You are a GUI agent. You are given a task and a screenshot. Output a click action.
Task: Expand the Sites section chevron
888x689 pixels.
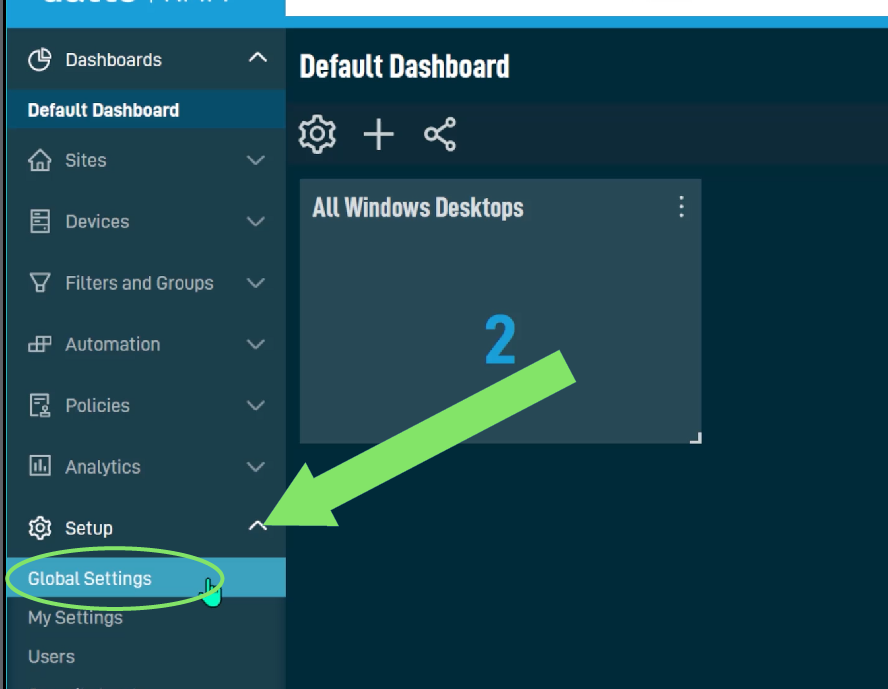256,161
